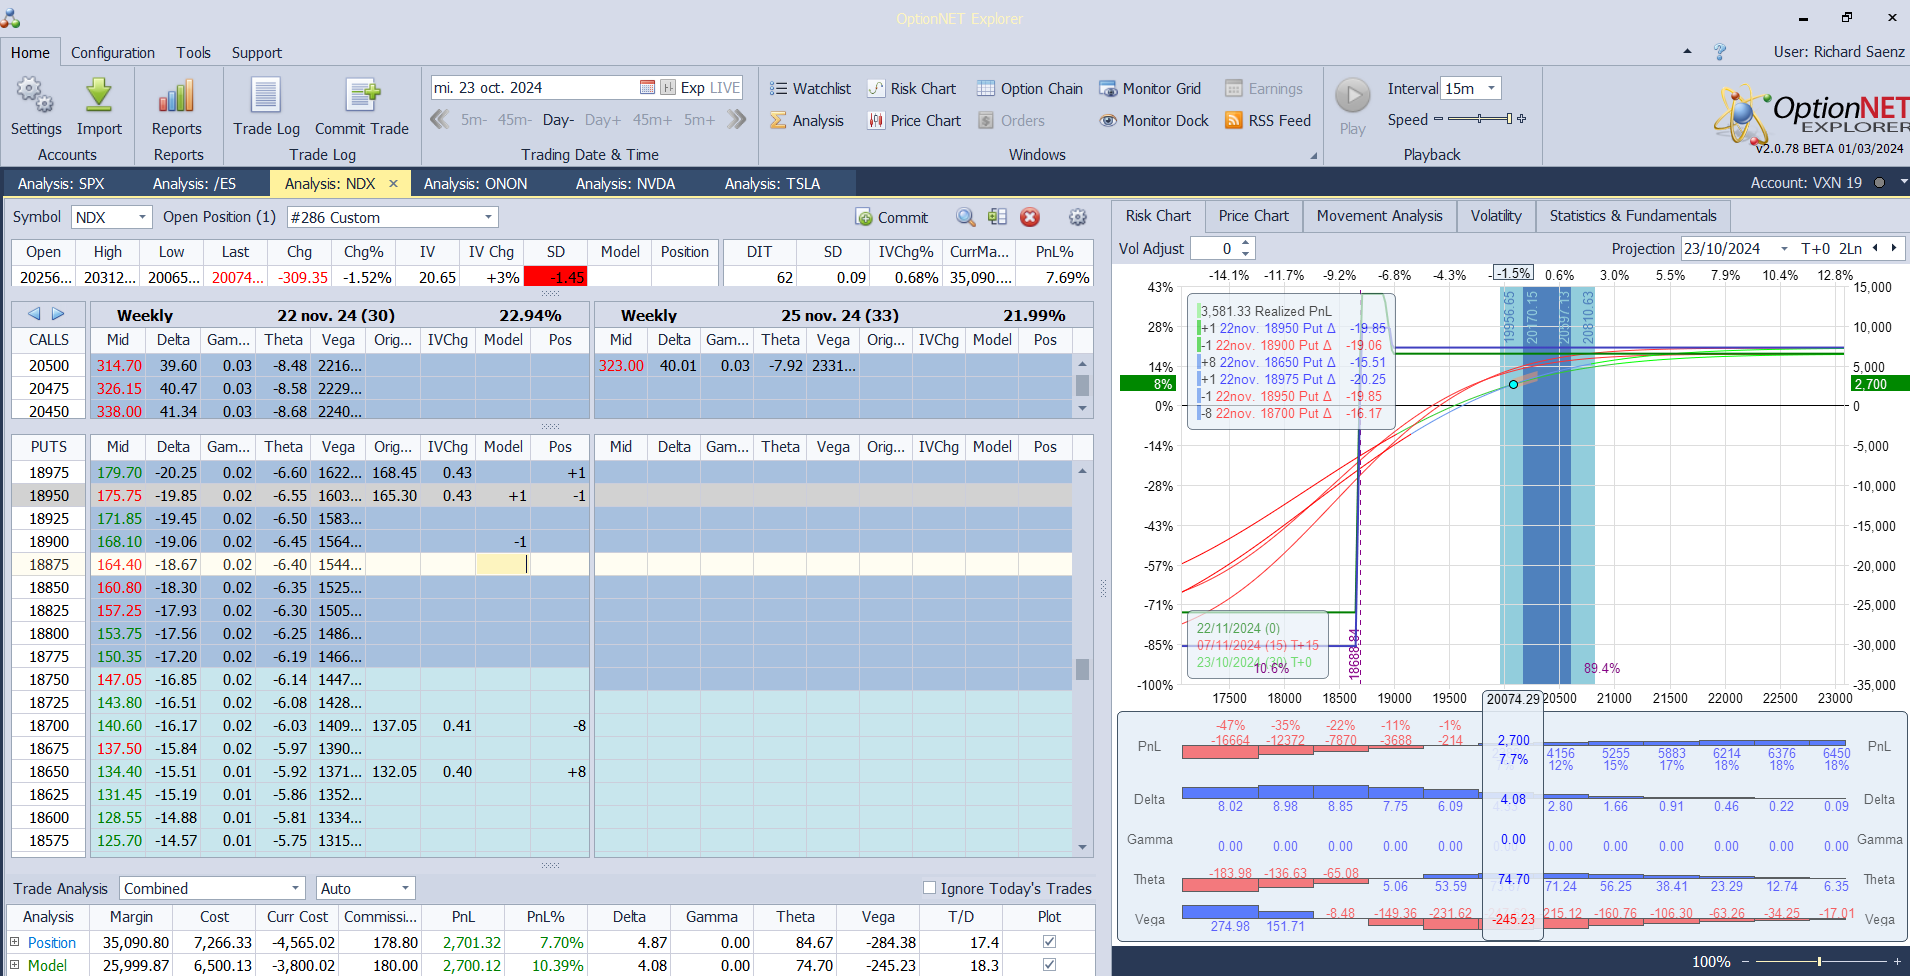
Task: Open the analysis gear settings icon
Action: click(x=1078, y=217)
